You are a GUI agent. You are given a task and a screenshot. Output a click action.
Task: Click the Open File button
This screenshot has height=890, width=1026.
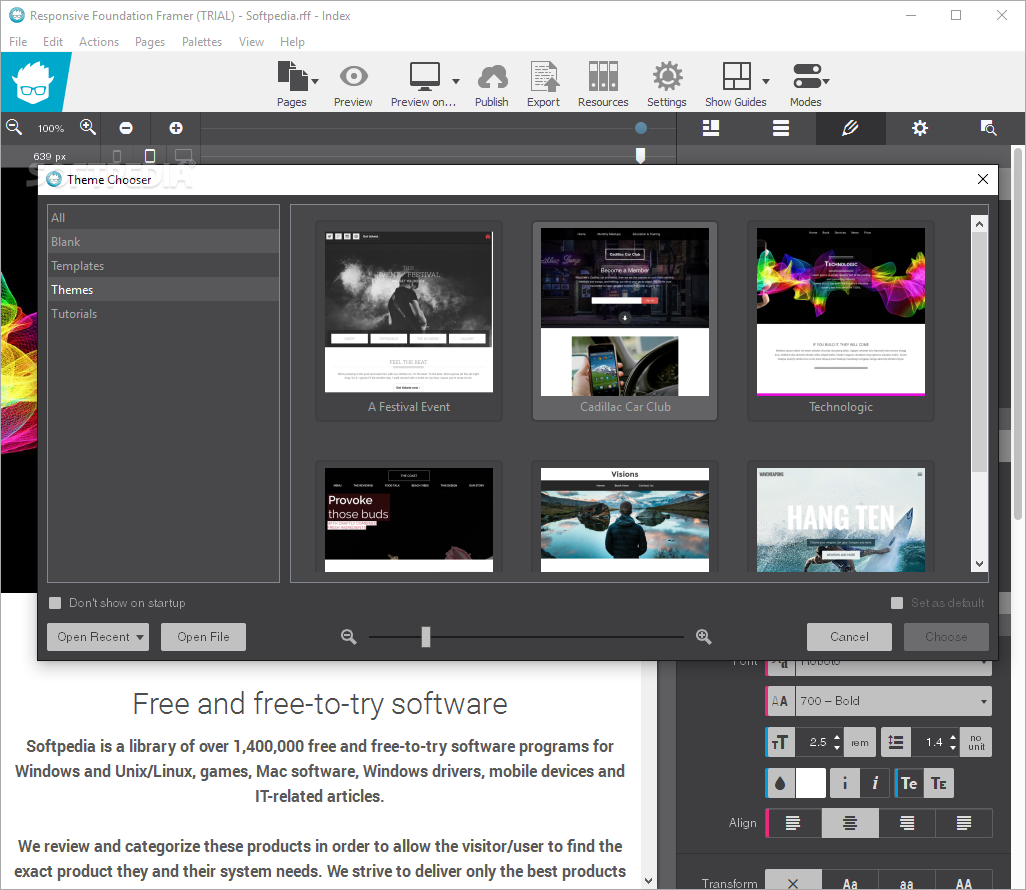pyautogui.click(x=203, y=637)
